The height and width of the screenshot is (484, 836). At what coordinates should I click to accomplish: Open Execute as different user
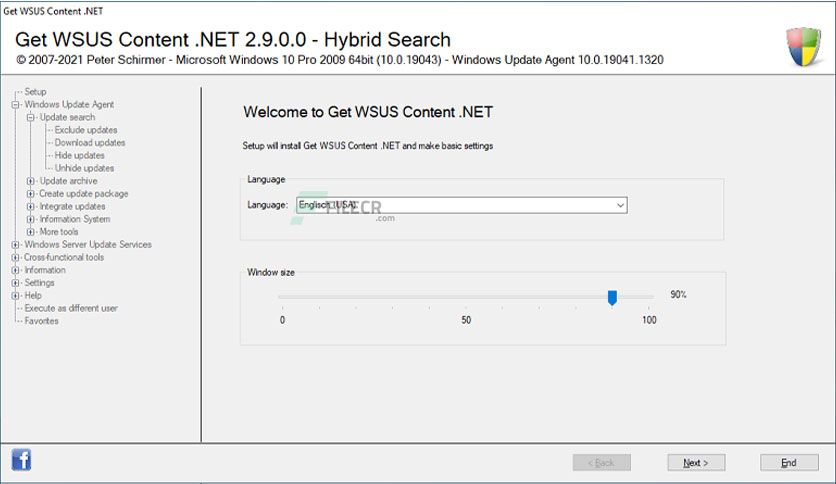71,309
